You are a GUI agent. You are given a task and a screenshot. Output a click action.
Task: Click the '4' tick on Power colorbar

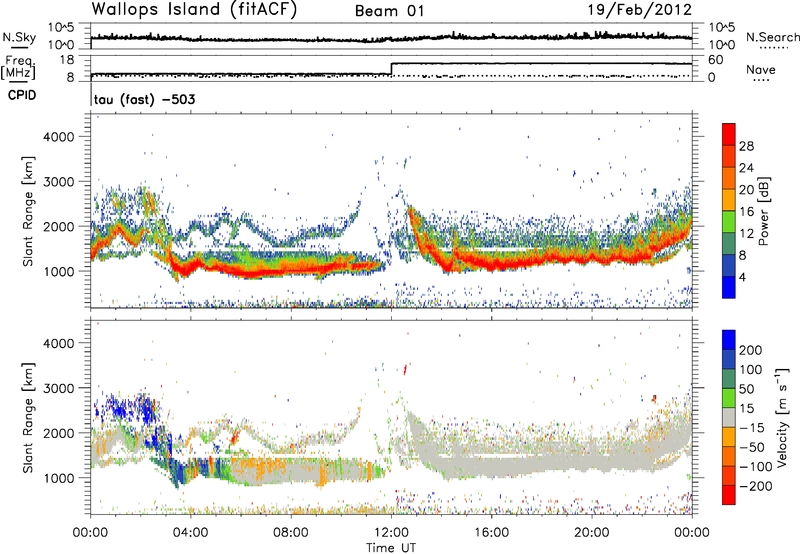coord(742,277)
